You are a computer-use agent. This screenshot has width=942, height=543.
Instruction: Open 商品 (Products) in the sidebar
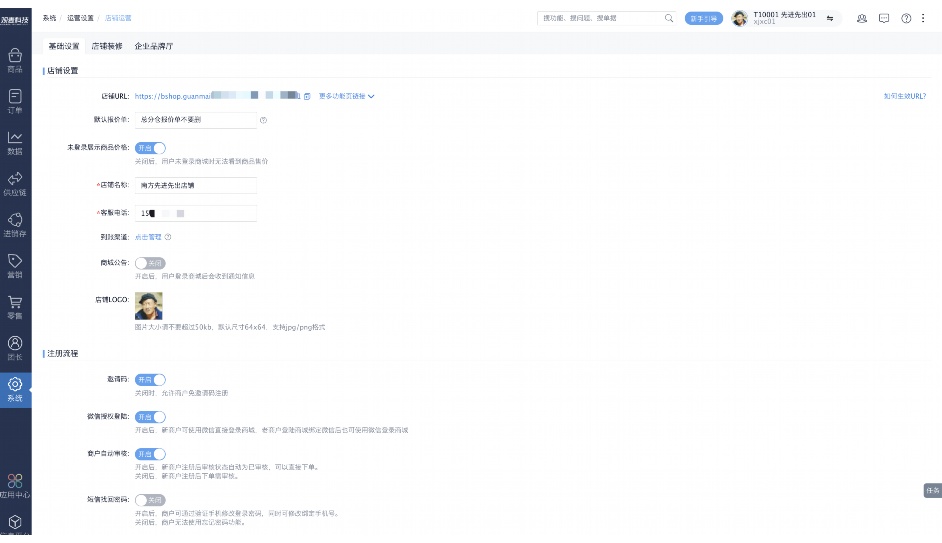15,60
